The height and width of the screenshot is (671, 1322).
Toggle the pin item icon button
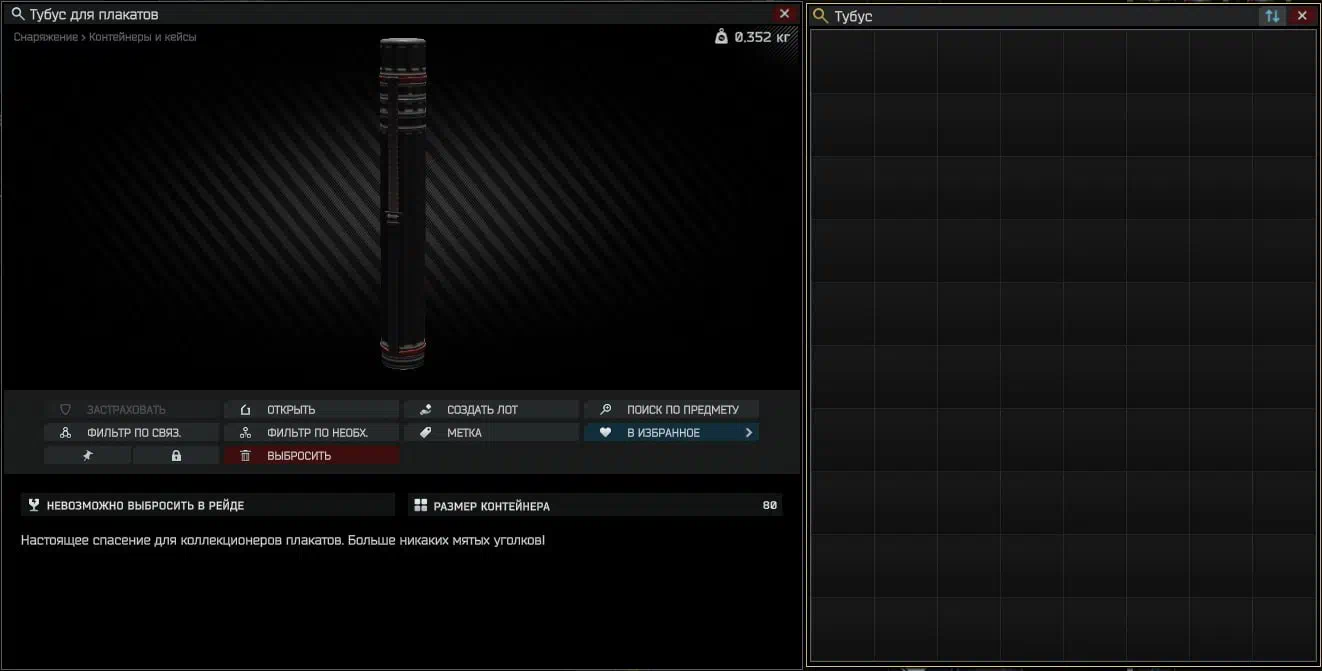[87, 455]
